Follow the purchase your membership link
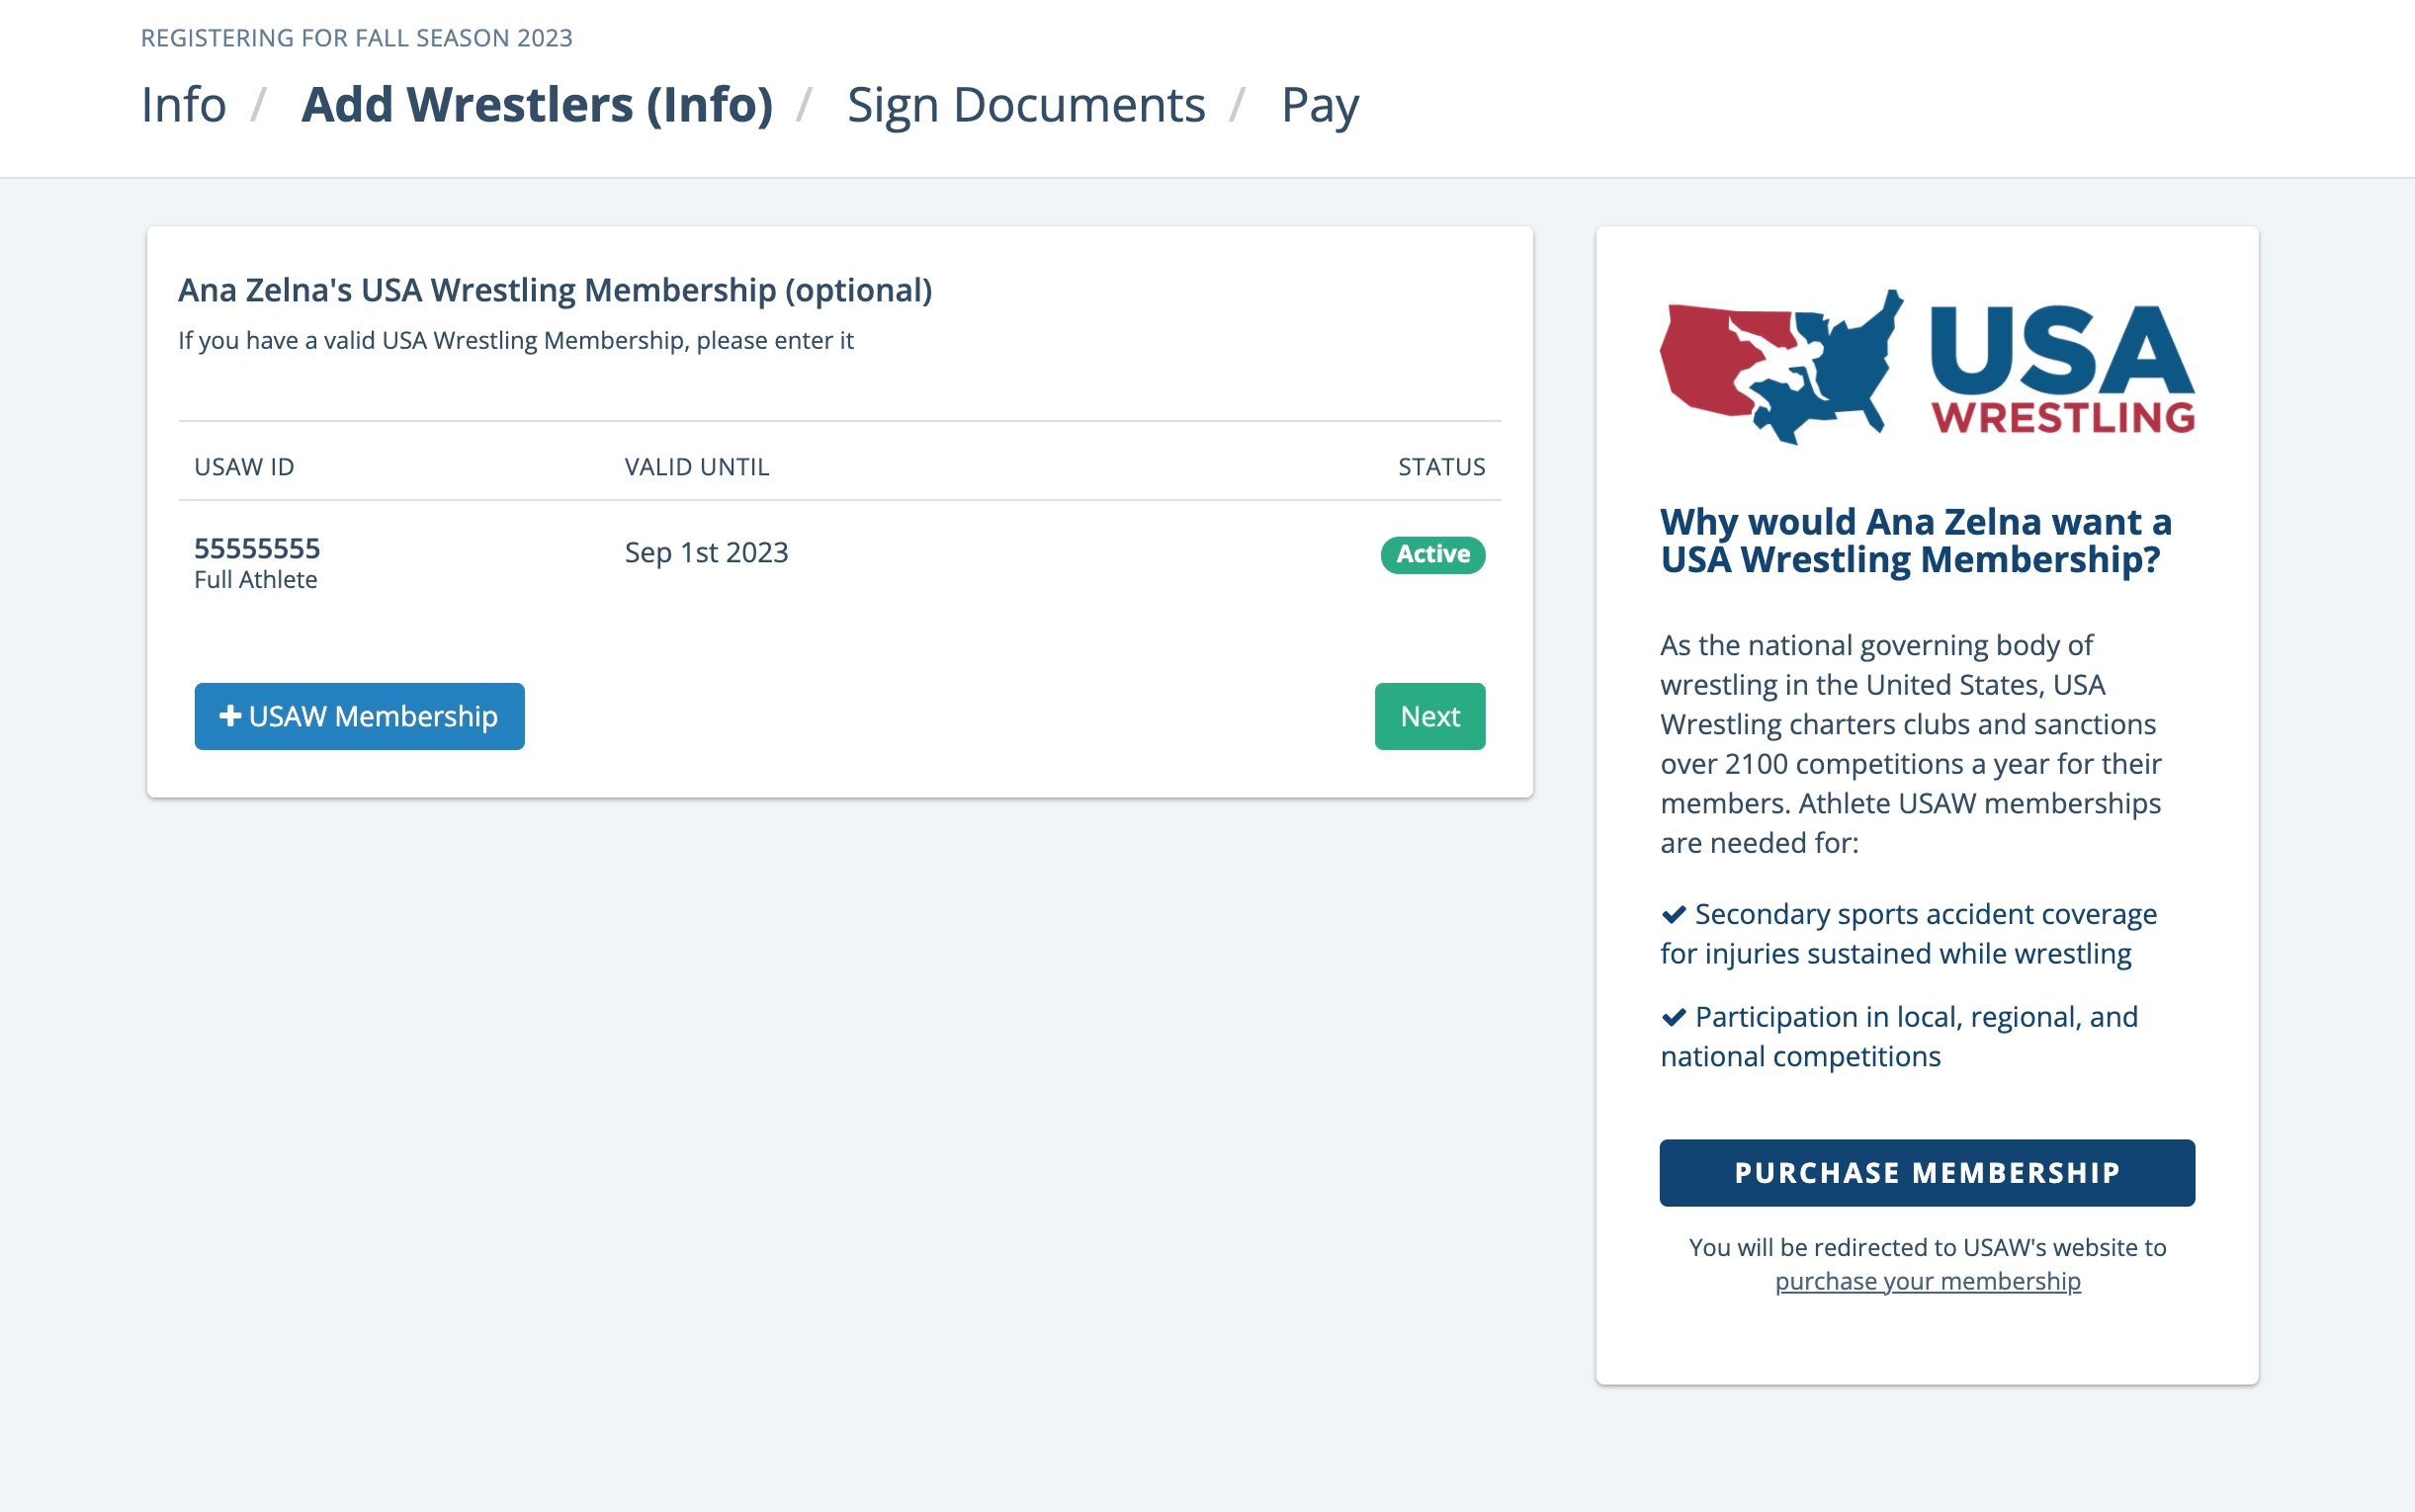This screenshot has width=2415, height=1512. click(1927, 1281)
